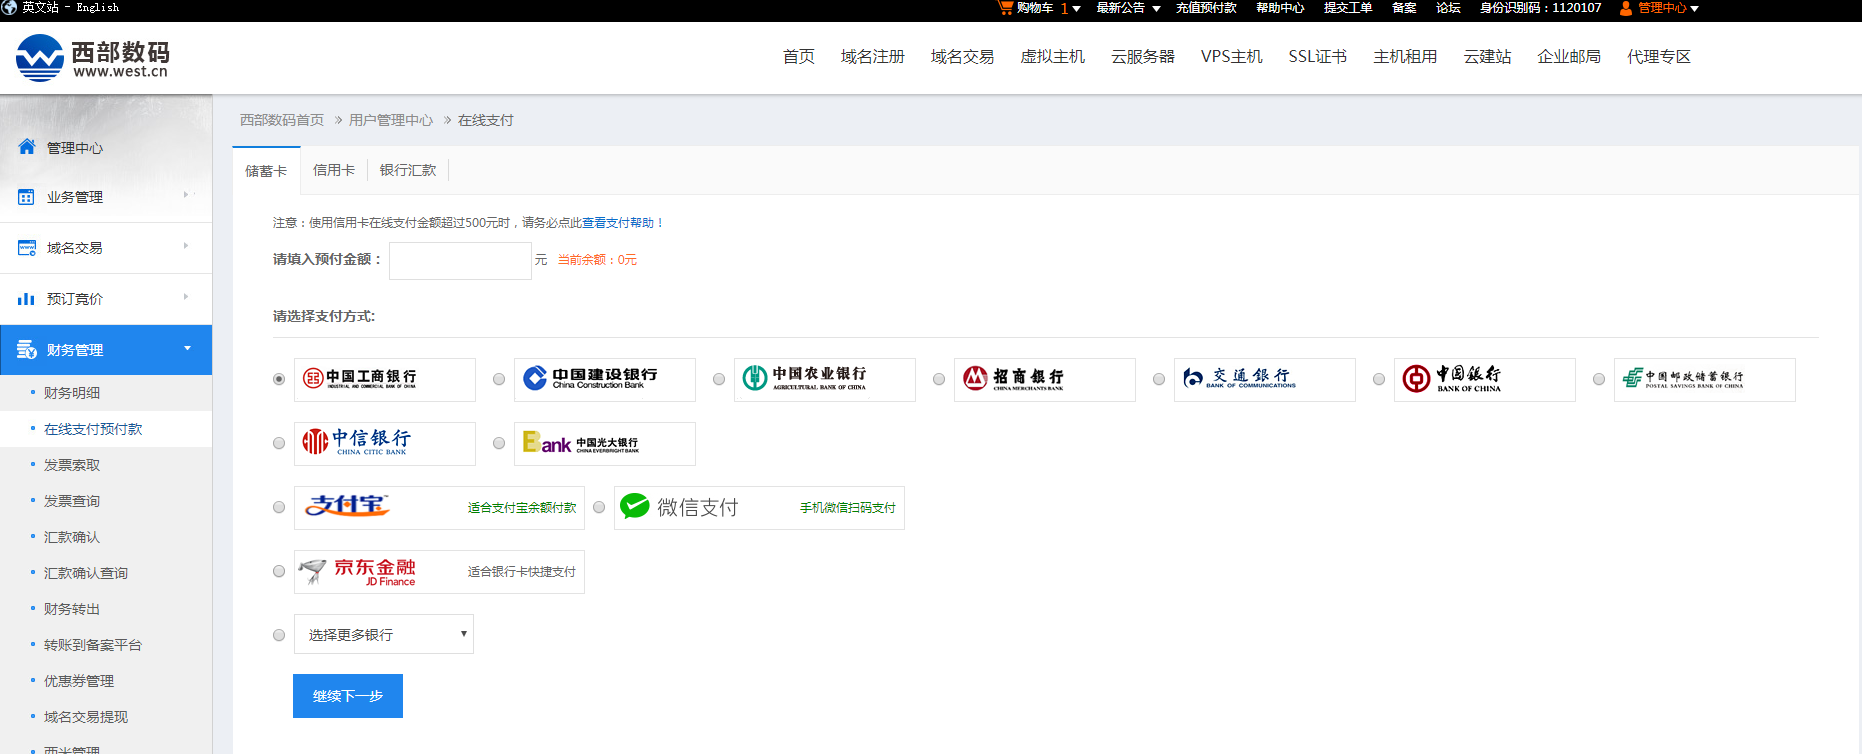The image size is (1862, 754).
Task: Collapse the 财务管理 sidebar section
Action: click(187, 348)
